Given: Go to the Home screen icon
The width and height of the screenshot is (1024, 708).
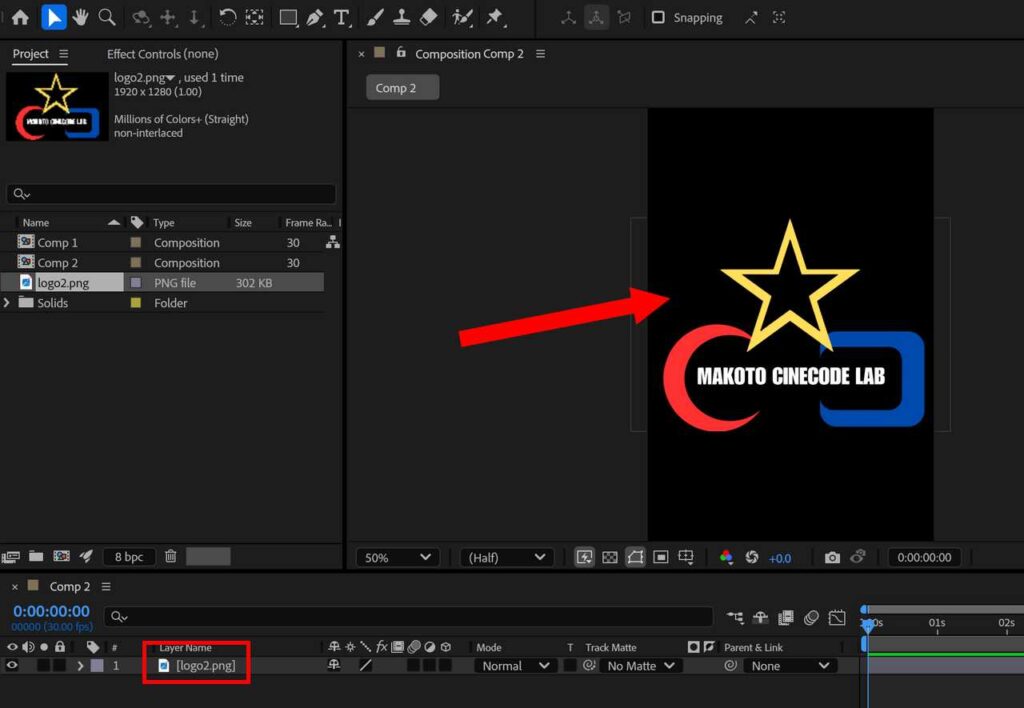Looking at the screenshot, I should pyautogui.click(x=20, y=18).
